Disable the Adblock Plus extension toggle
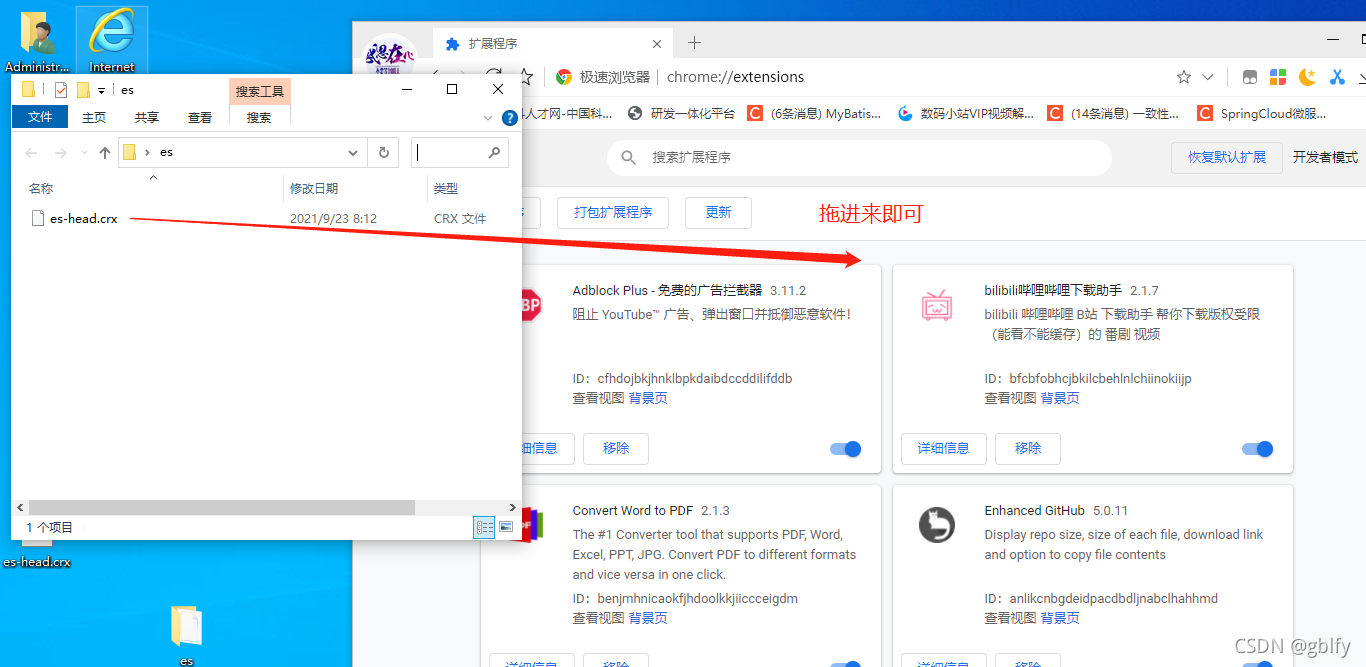Image resolution: width=1366 pixels, height=667 pixels. tap(845, 449)
